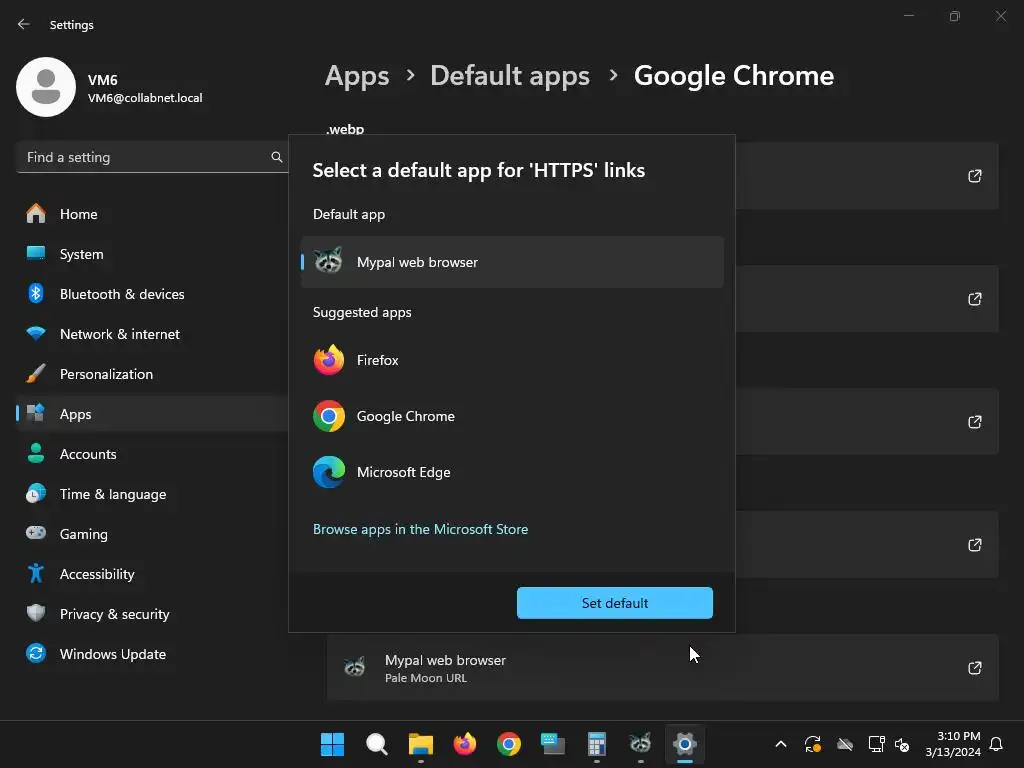The image size is (1024, 768).
Task: Select Mypal web browser as default app
Action: [x=512, y=262]
